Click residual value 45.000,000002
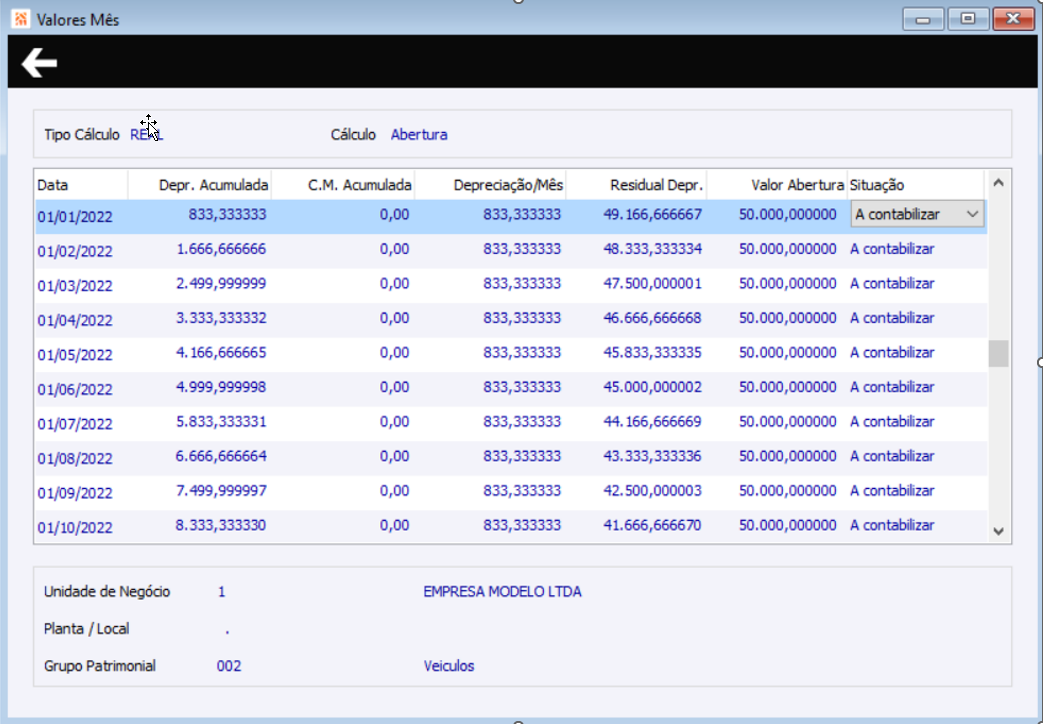The height and width of the screenshot is (724, 1043). 653,387
